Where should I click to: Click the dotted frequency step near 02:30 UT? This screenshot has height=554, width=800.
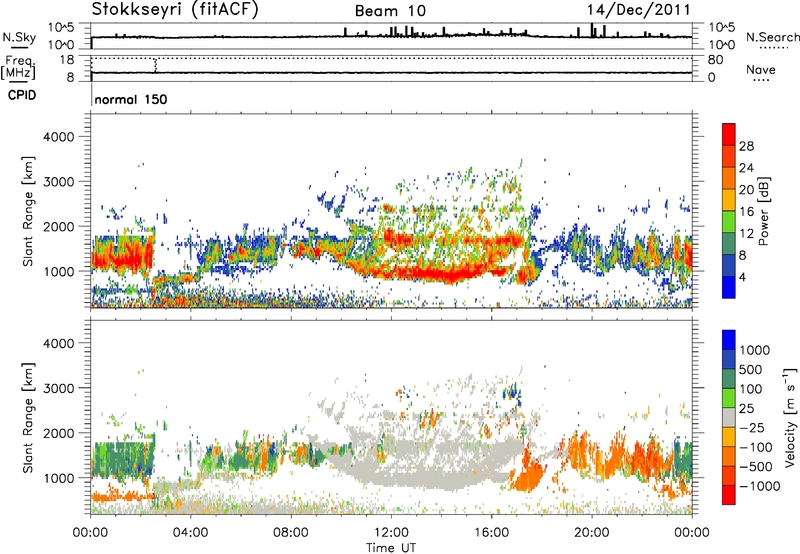[x=155, y=65]
